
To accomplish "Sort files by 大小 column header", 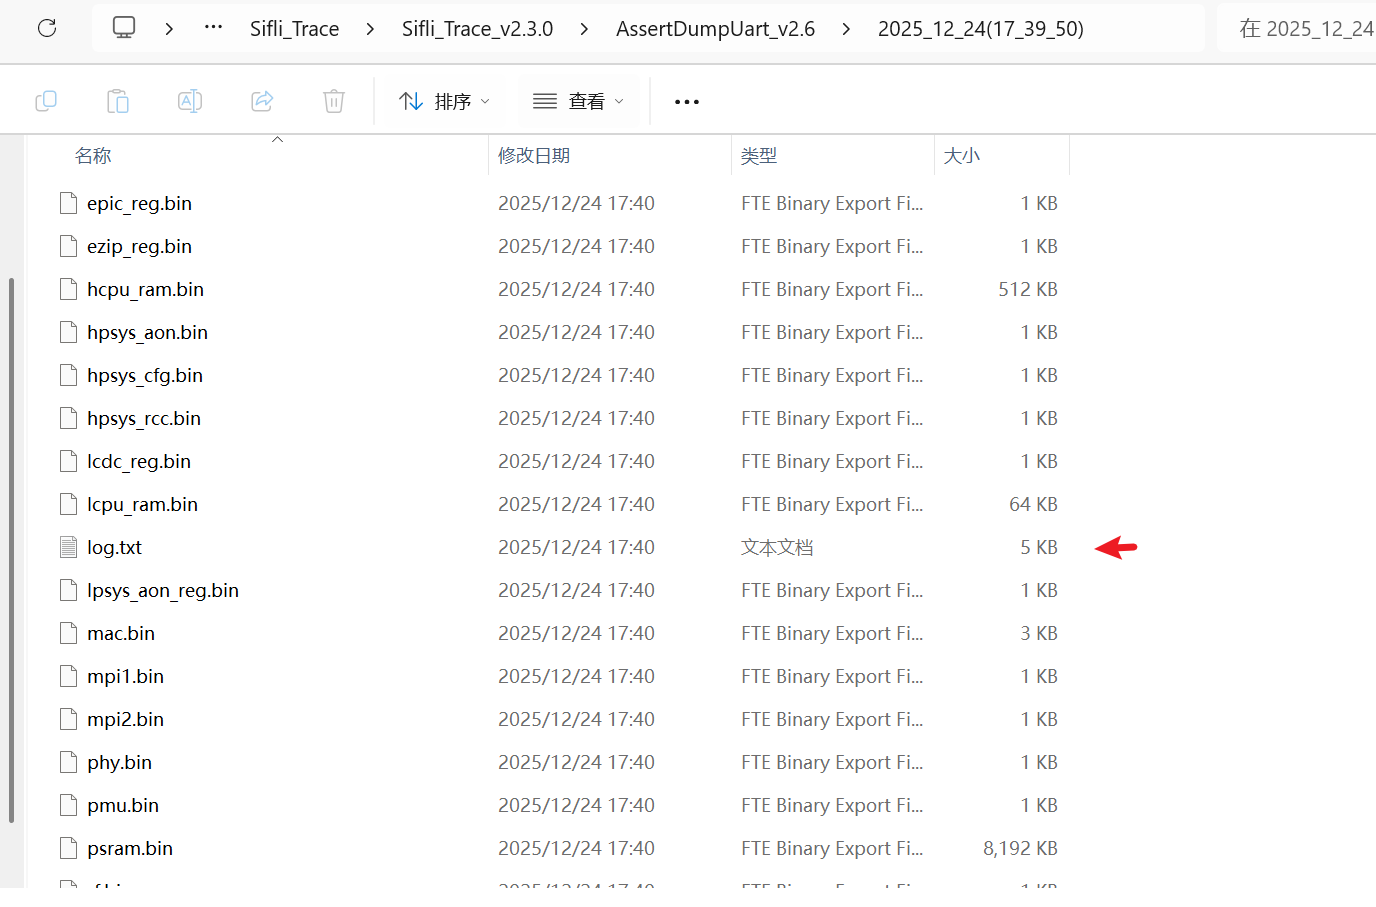I will (962, 156).
